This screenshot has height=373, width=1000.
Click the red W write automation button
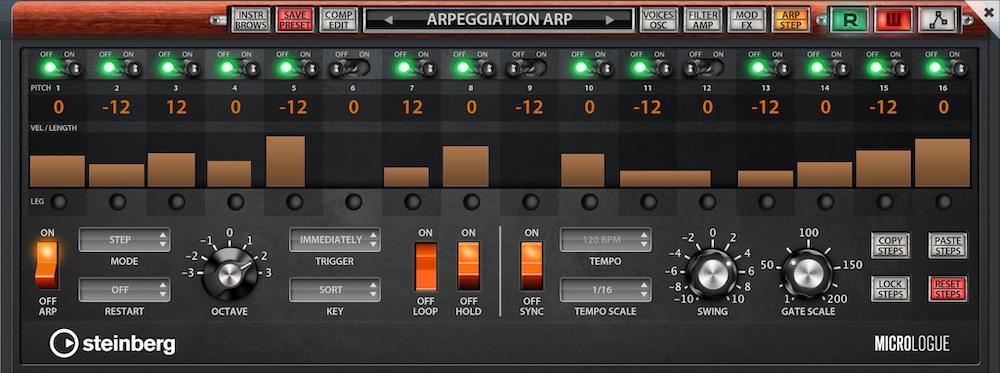893,20
